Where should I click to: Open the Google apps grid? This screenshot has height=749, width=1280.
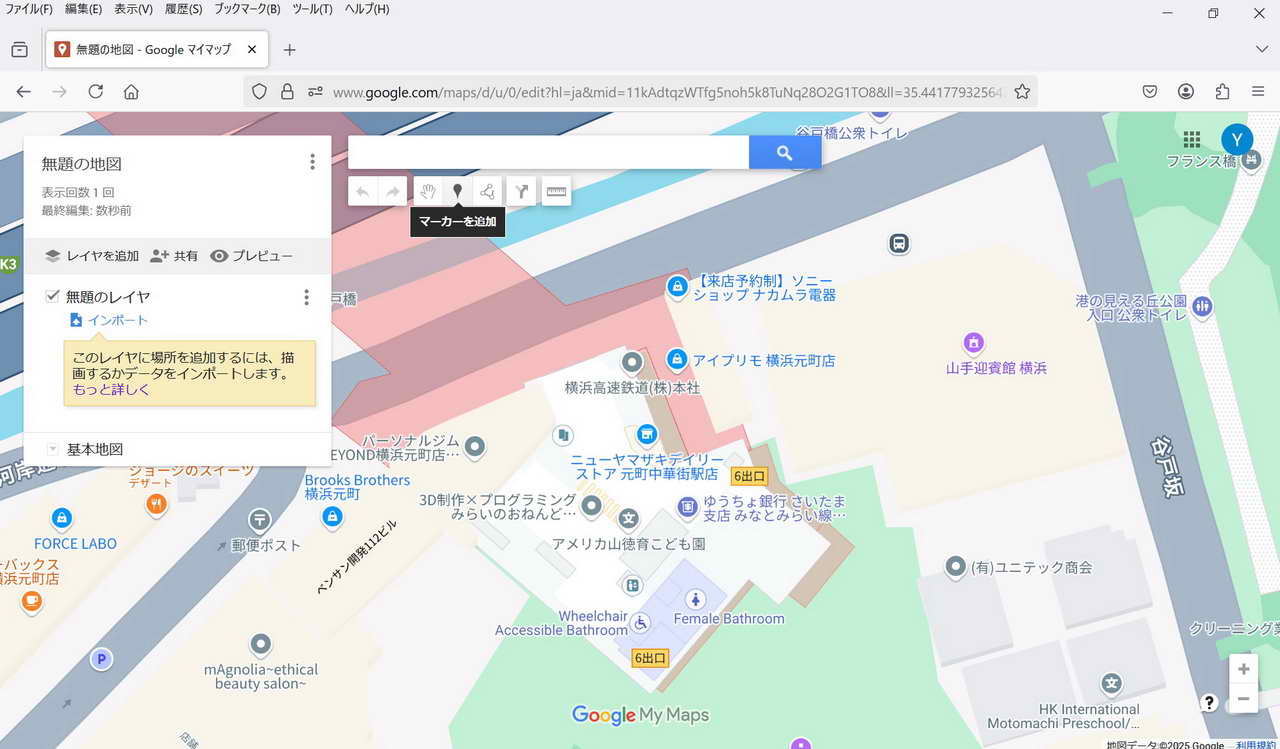point(1191,139)
